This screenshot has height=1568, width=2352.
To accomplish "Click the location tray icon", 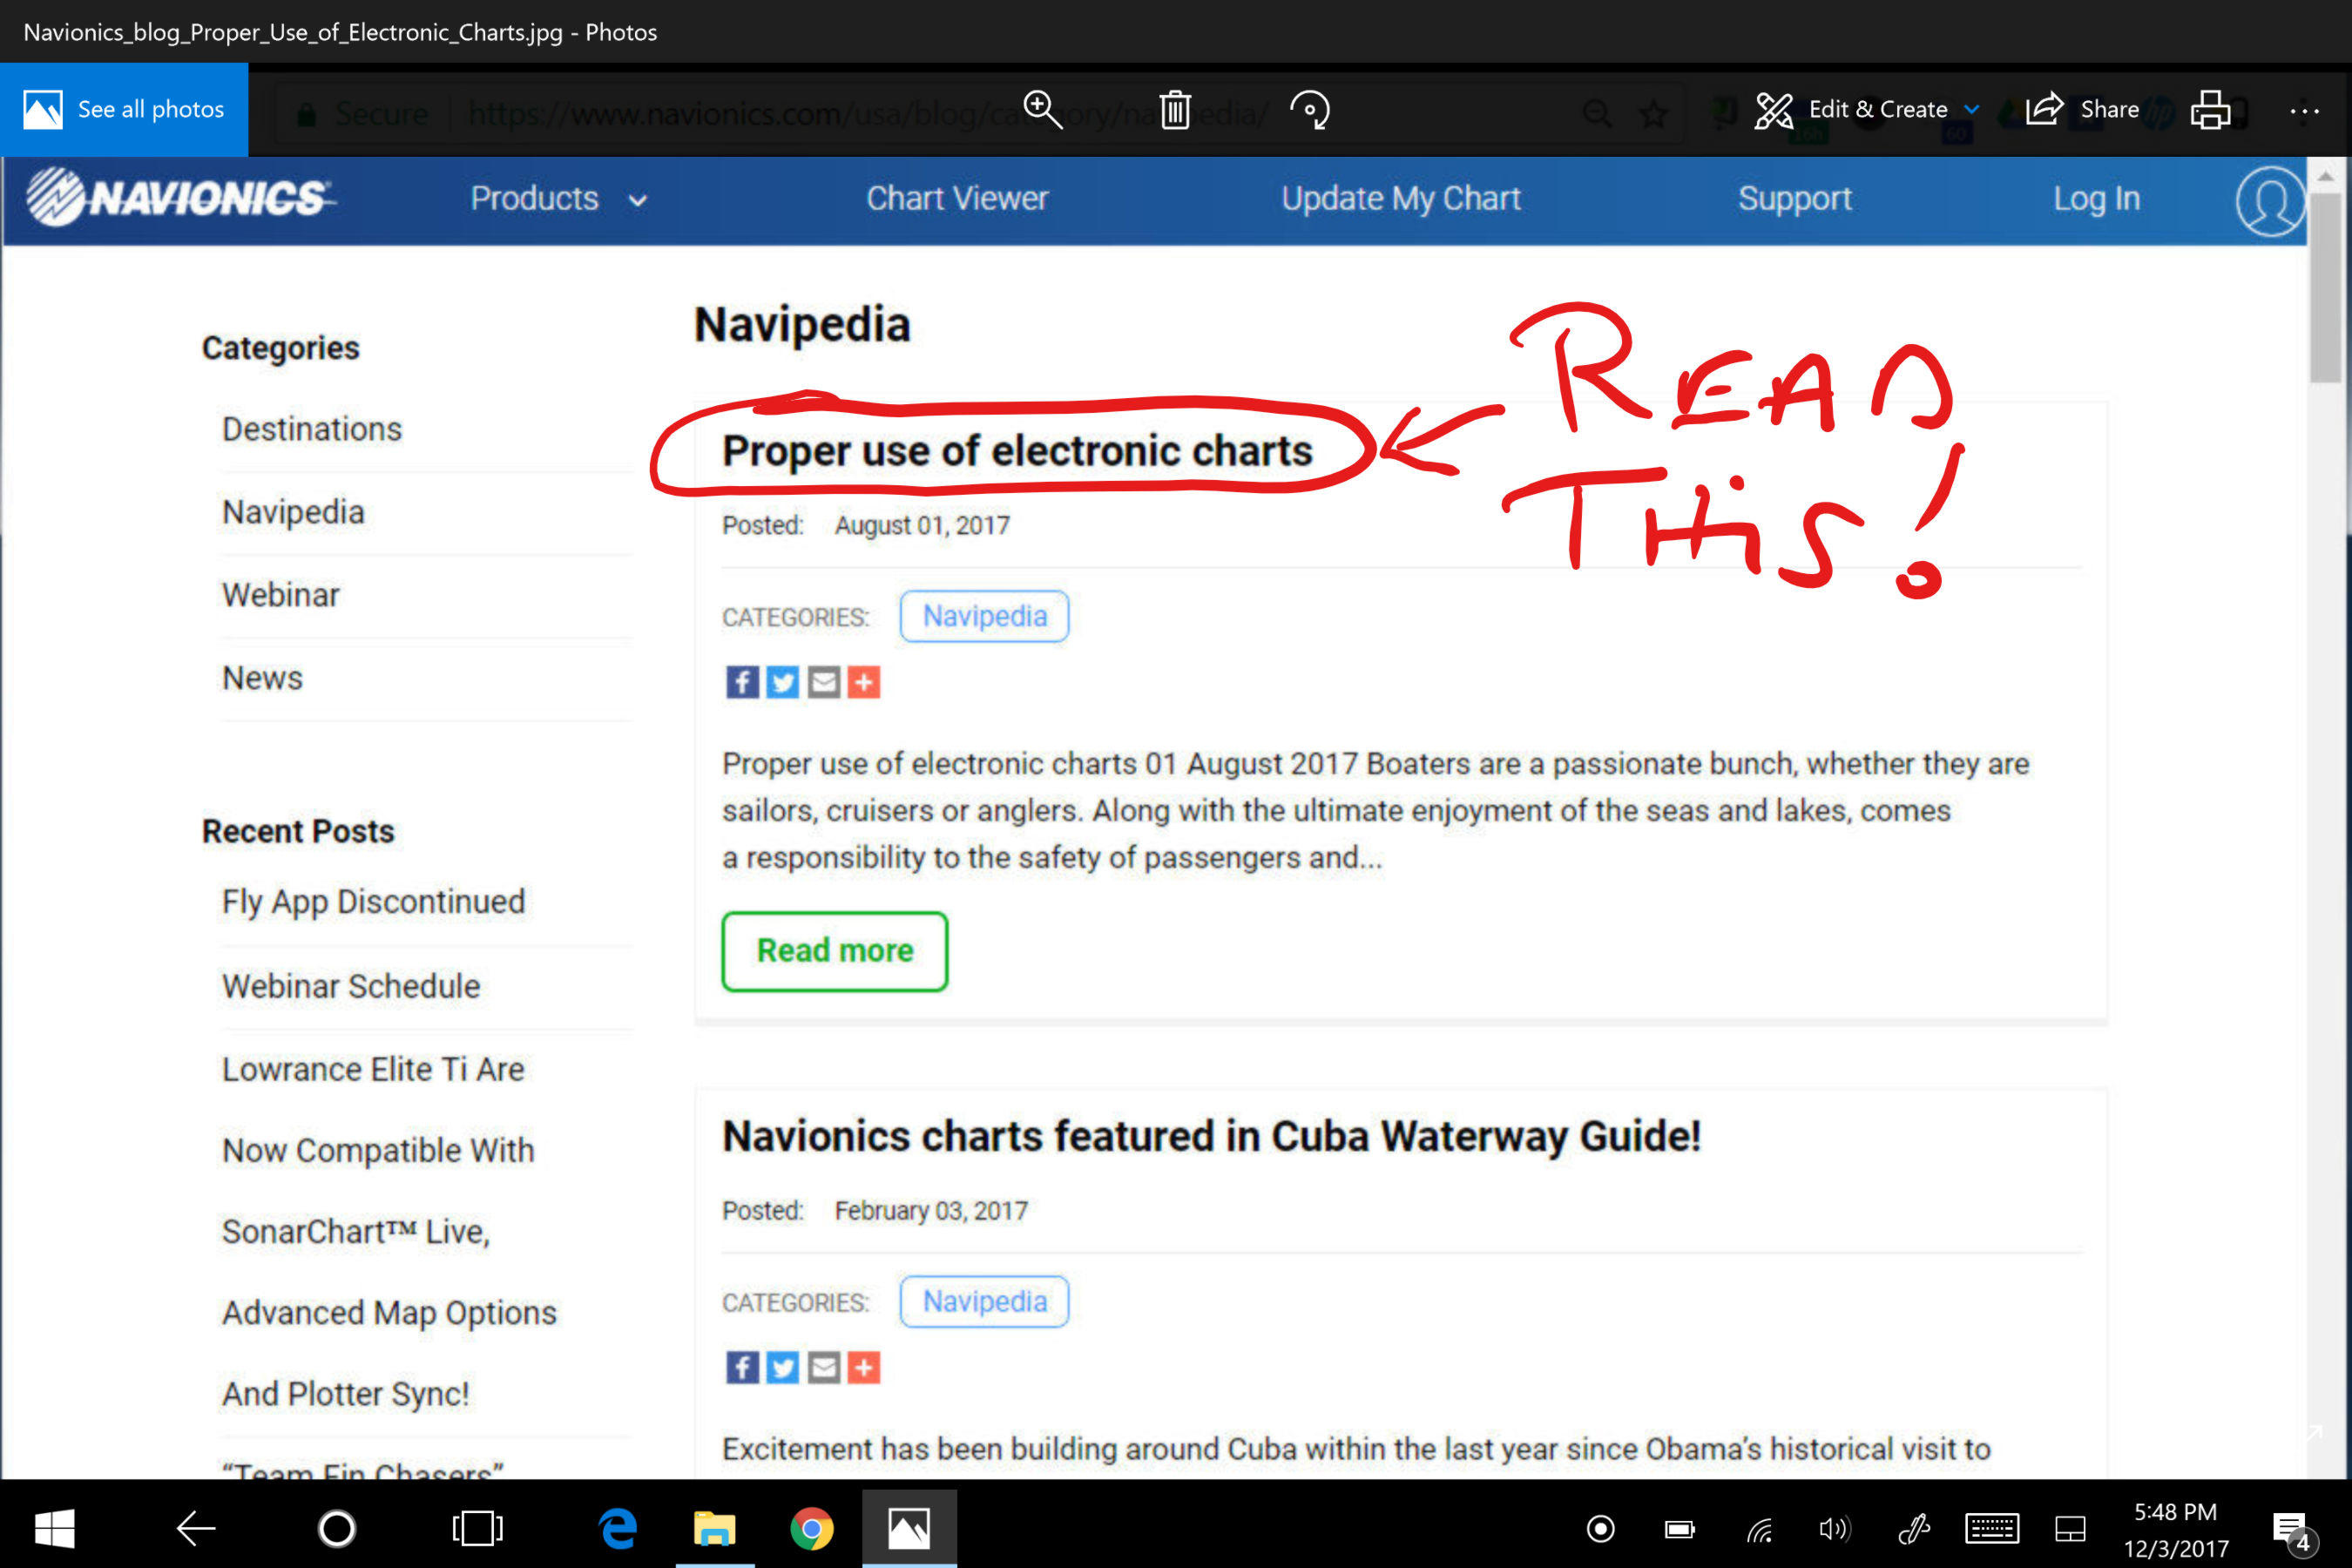I will [1600, 1528].
